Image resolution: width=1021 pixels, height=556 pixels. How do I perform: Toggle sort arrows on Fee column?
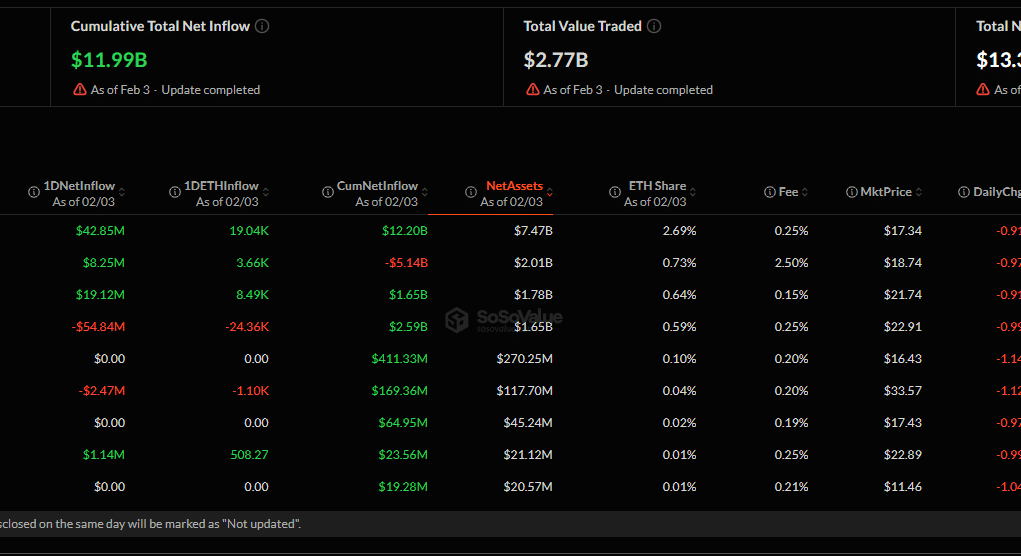coord(805,192)
